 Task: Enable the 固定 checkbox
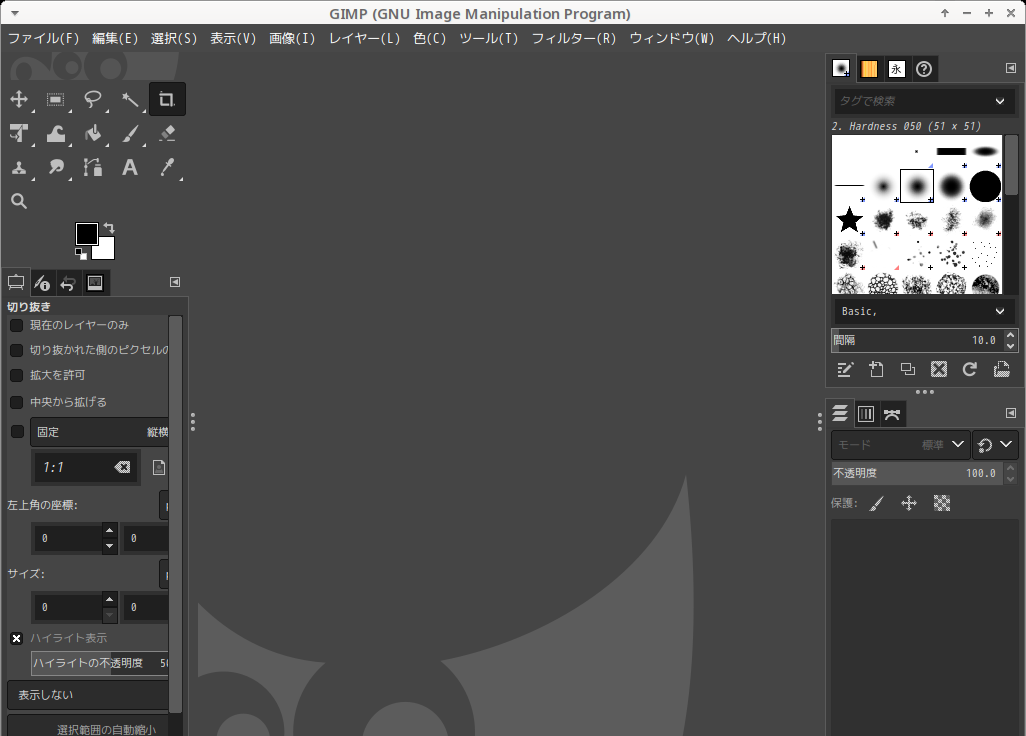[x=18, y=432]
